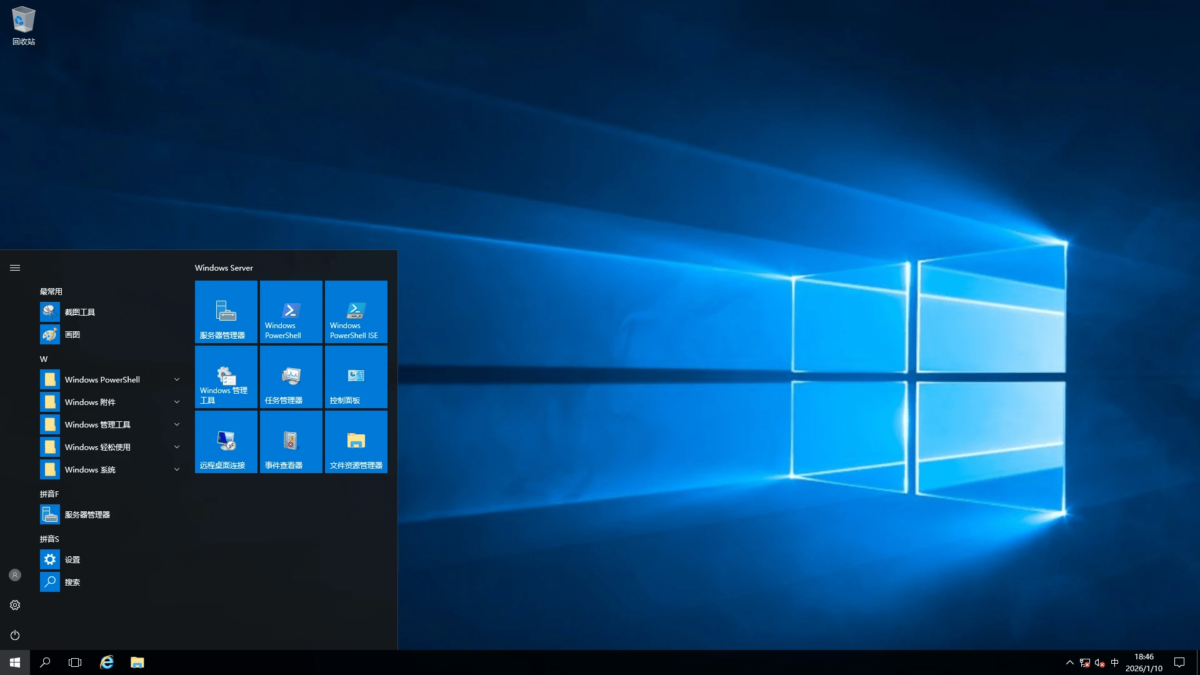Viewport: 1200px width, 675px height.
Task: Launch Windows PowerShell from its tile
Action: (x=290, y=312)
